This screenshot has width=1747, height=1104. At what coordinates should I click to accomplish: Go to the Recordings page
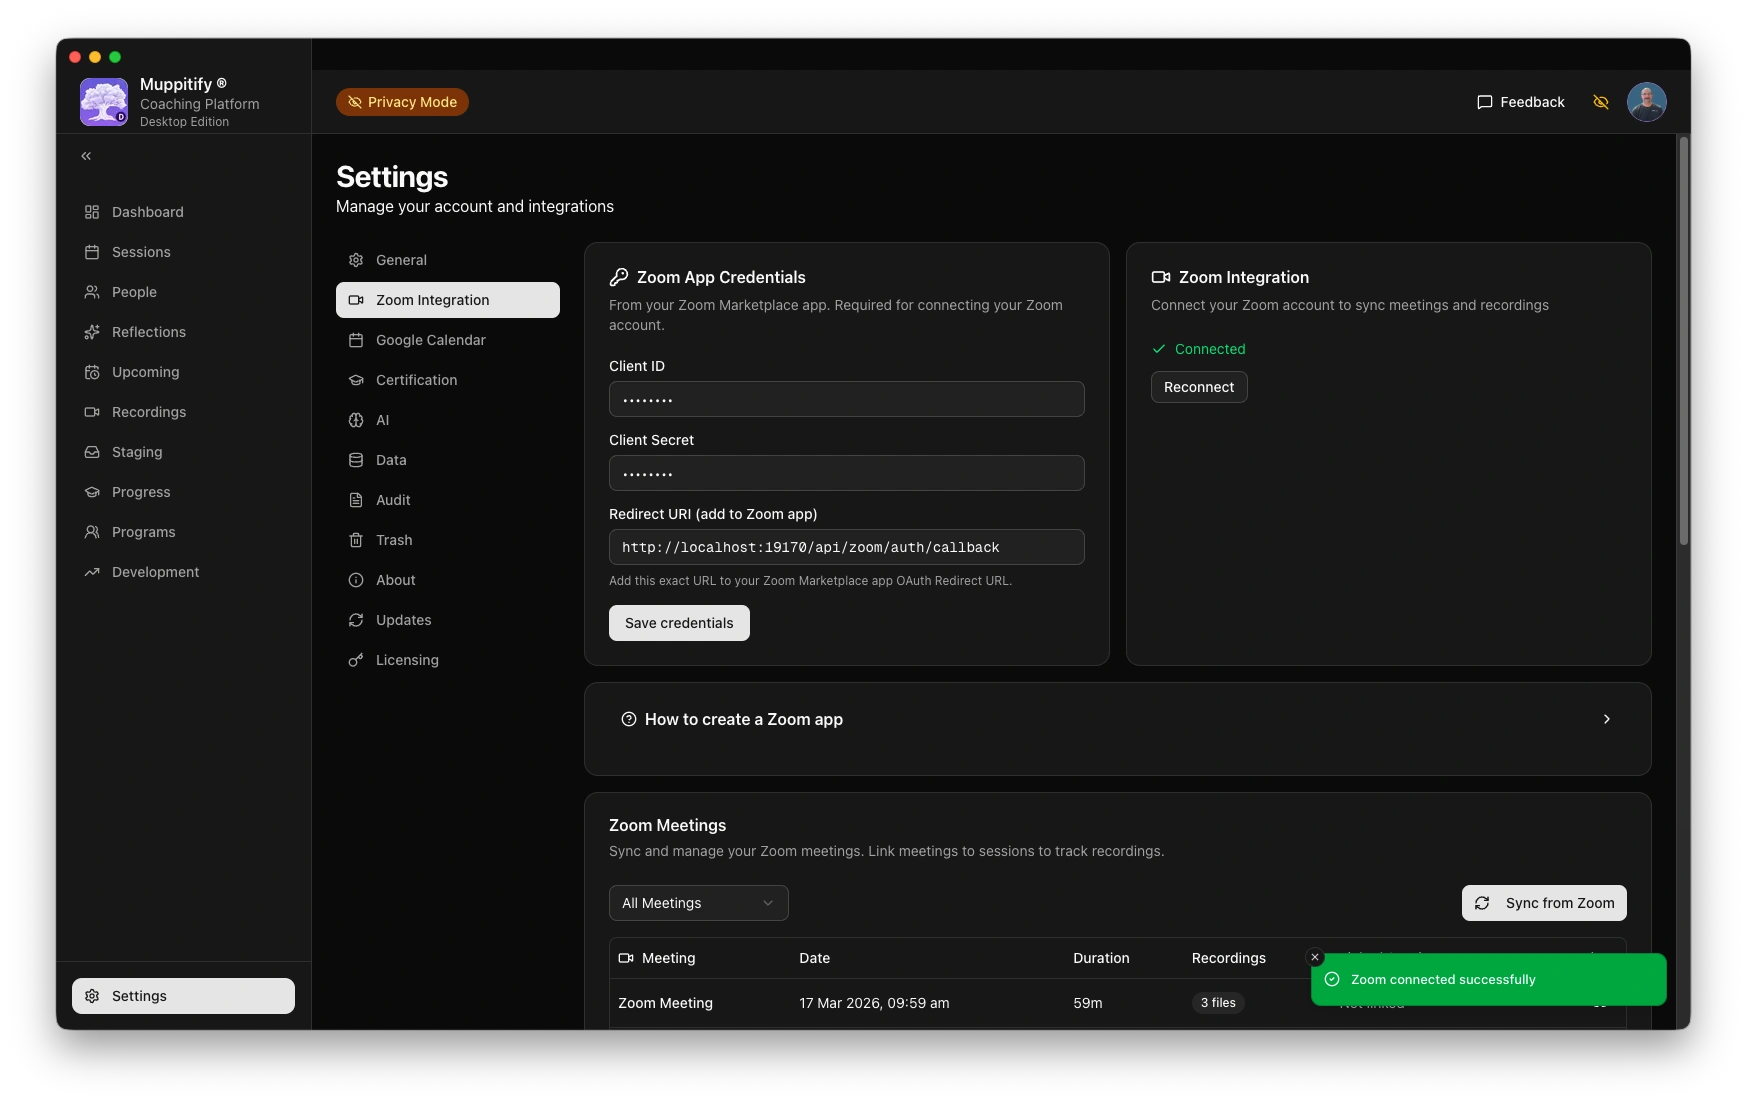click(148, 412)
